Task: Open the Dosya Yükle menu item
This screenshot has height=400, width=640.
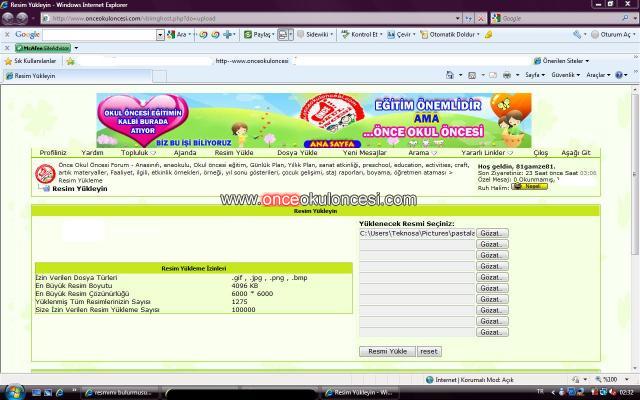Action: click(297, 152)
